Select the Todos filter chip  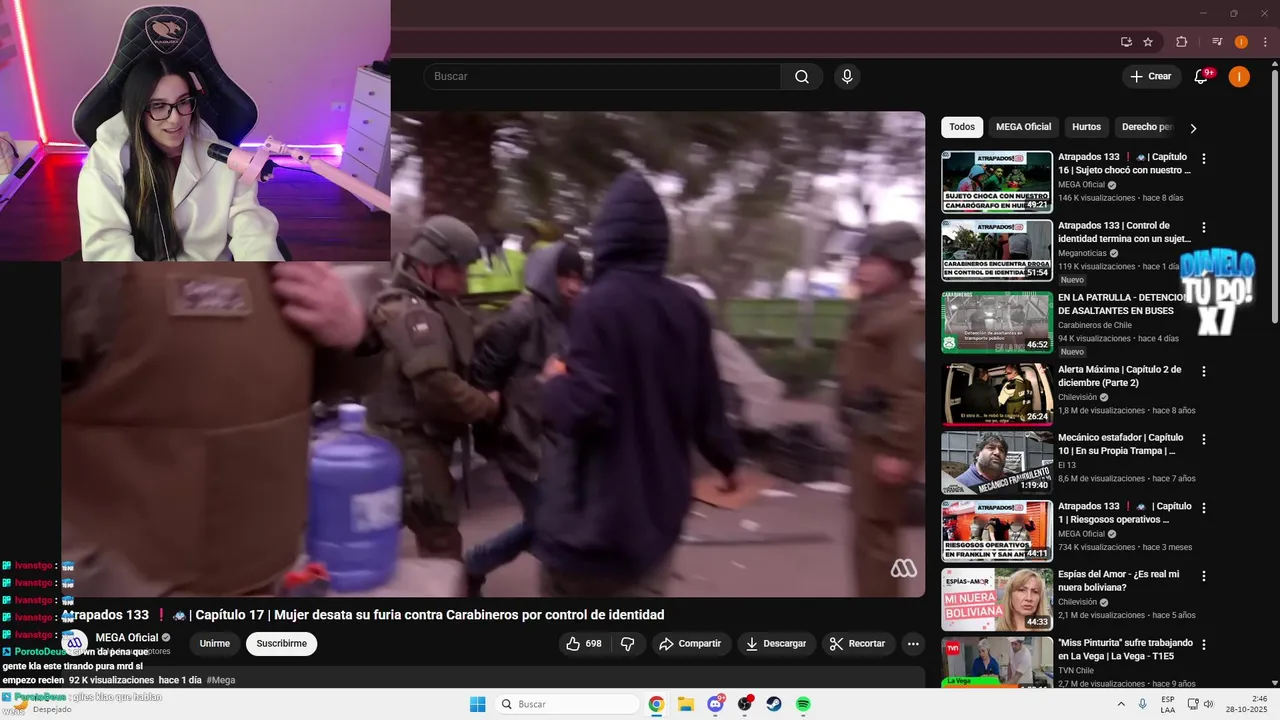[x=962, y=127]
